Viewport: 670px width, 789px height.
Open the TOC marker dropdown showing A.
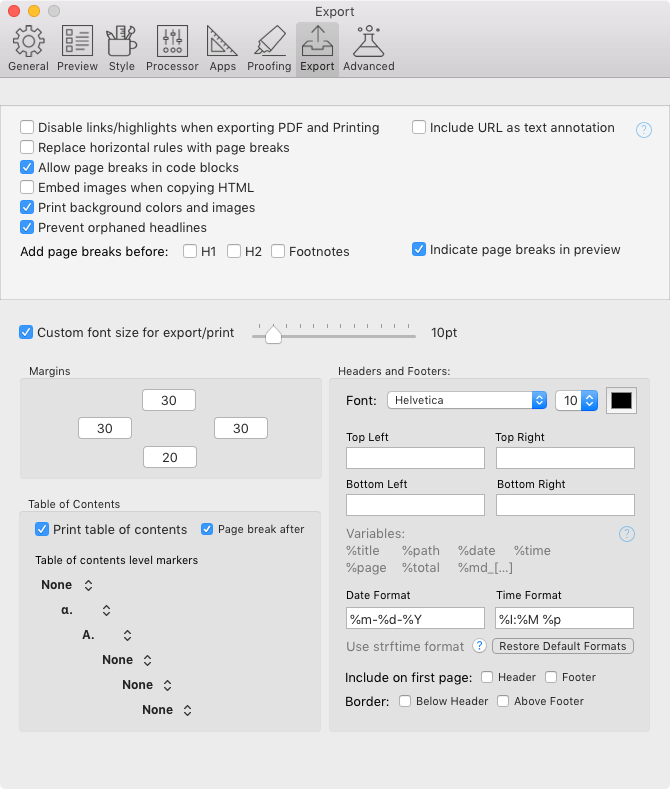coord(107,635)
